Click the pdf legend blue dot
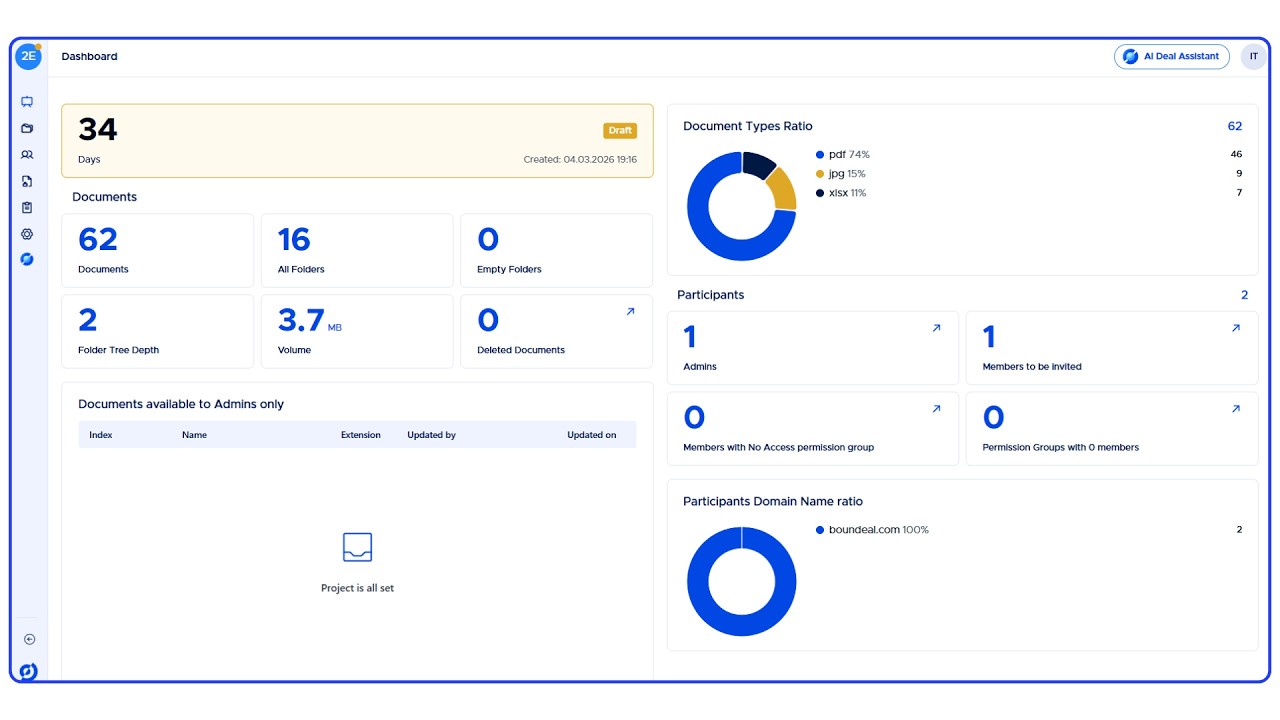This screenshot has width=1280, height=720. 820,155
